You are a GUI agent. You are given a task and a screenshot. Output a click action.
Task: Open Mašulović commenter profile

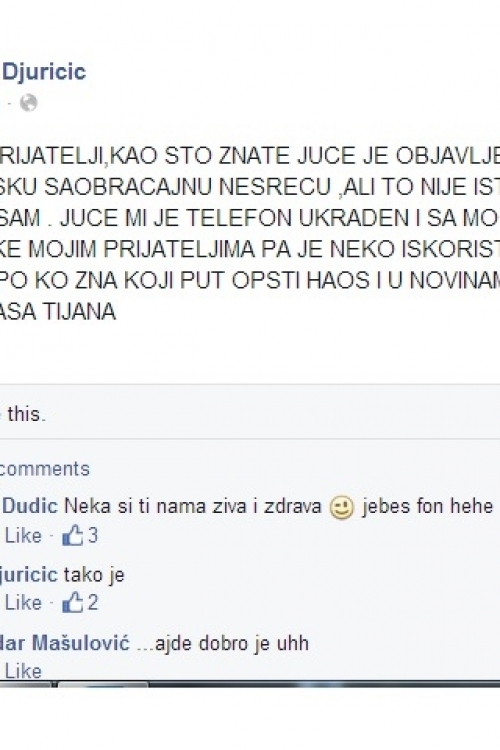(65, 643)
